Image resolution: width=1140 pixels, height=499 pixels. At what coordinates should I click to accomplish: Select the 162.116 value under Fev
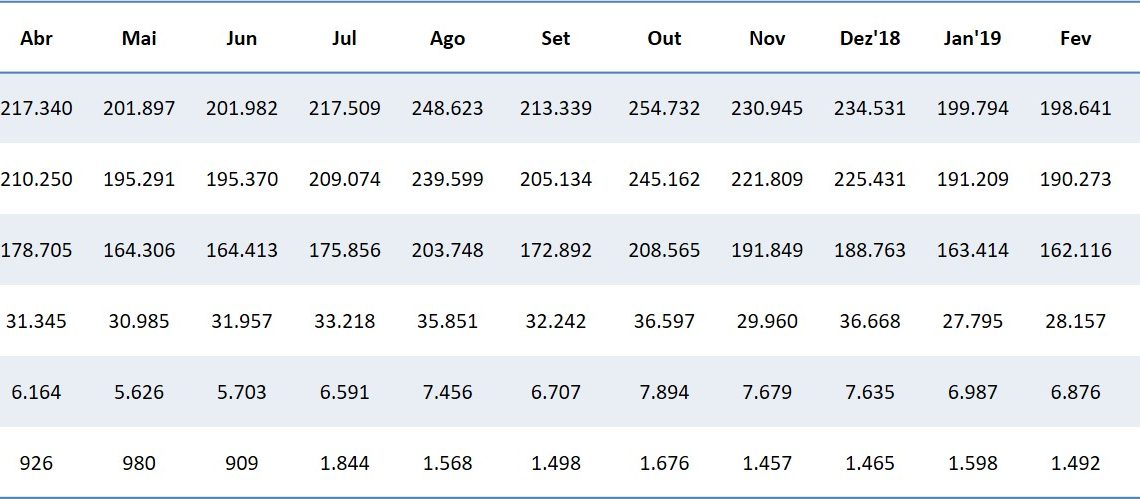coord(1075,250)
